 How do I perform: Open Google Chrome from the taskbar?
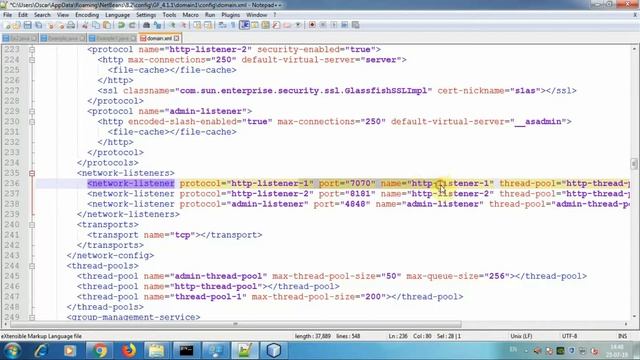(x=99, y=350)
